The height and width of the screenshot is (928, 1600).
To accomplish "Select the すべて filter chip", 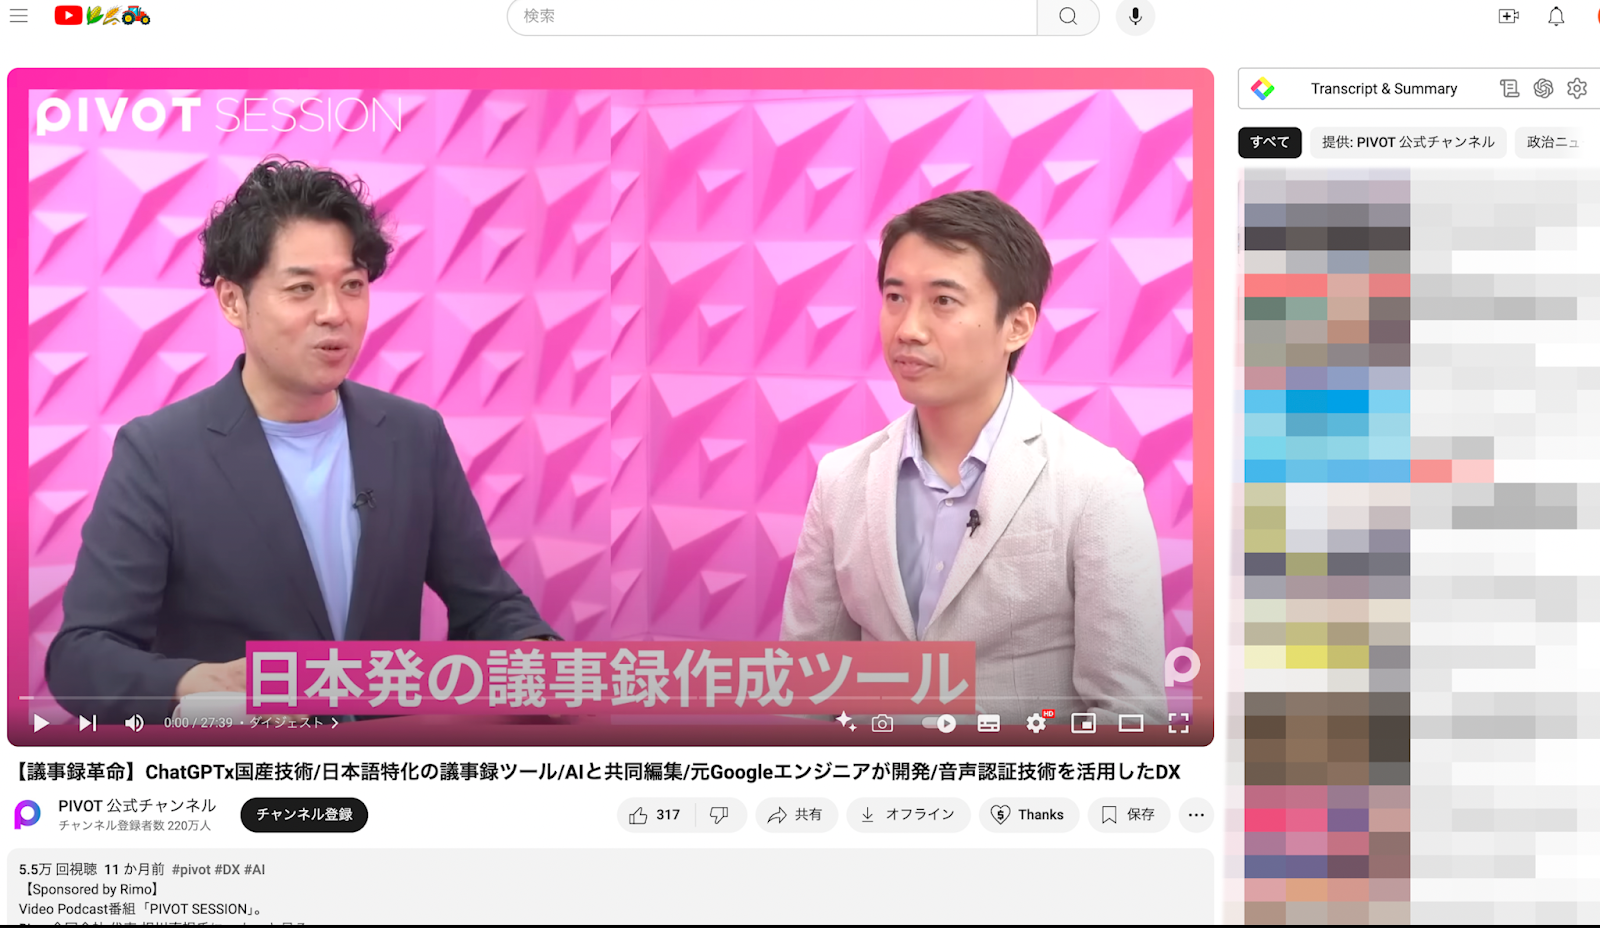I will point(1268,142).
